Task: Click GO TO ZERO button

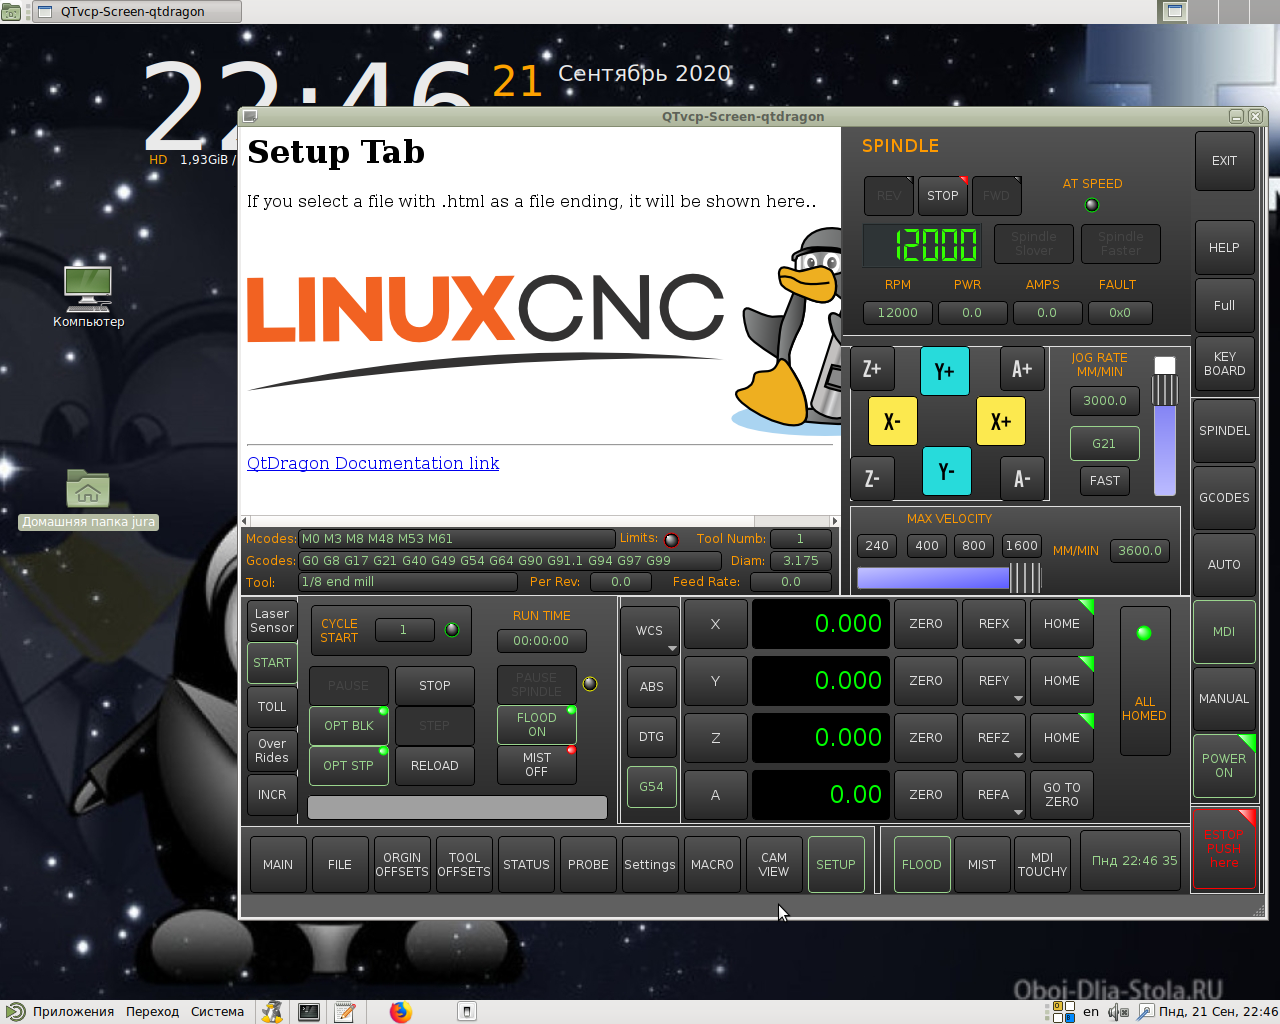Action: 1062,795
